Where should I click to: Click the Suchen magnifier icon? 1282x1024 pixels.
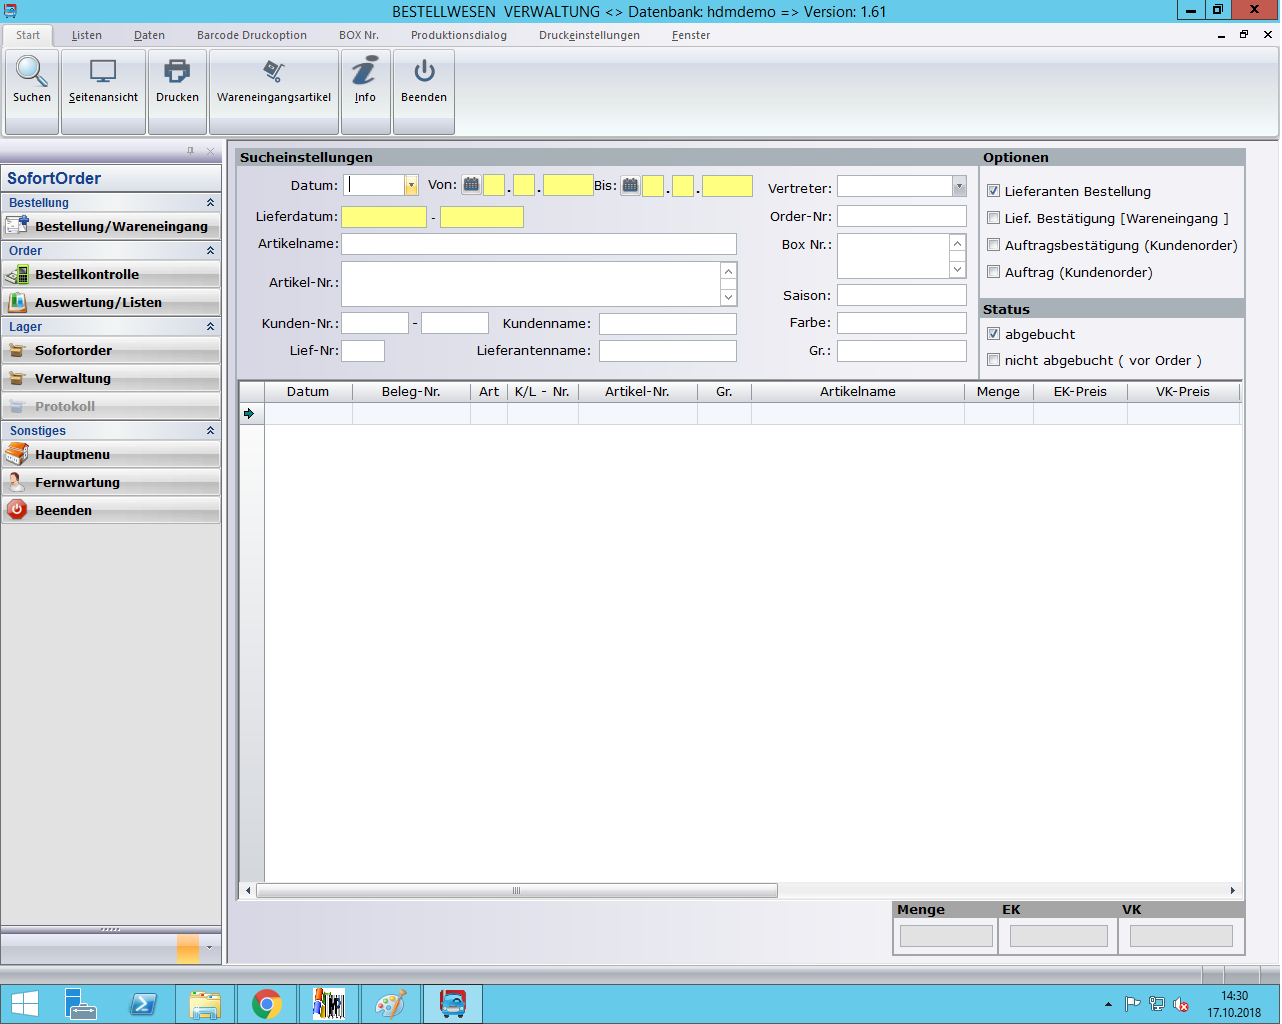pyautogui.click(x=32, y=73)
